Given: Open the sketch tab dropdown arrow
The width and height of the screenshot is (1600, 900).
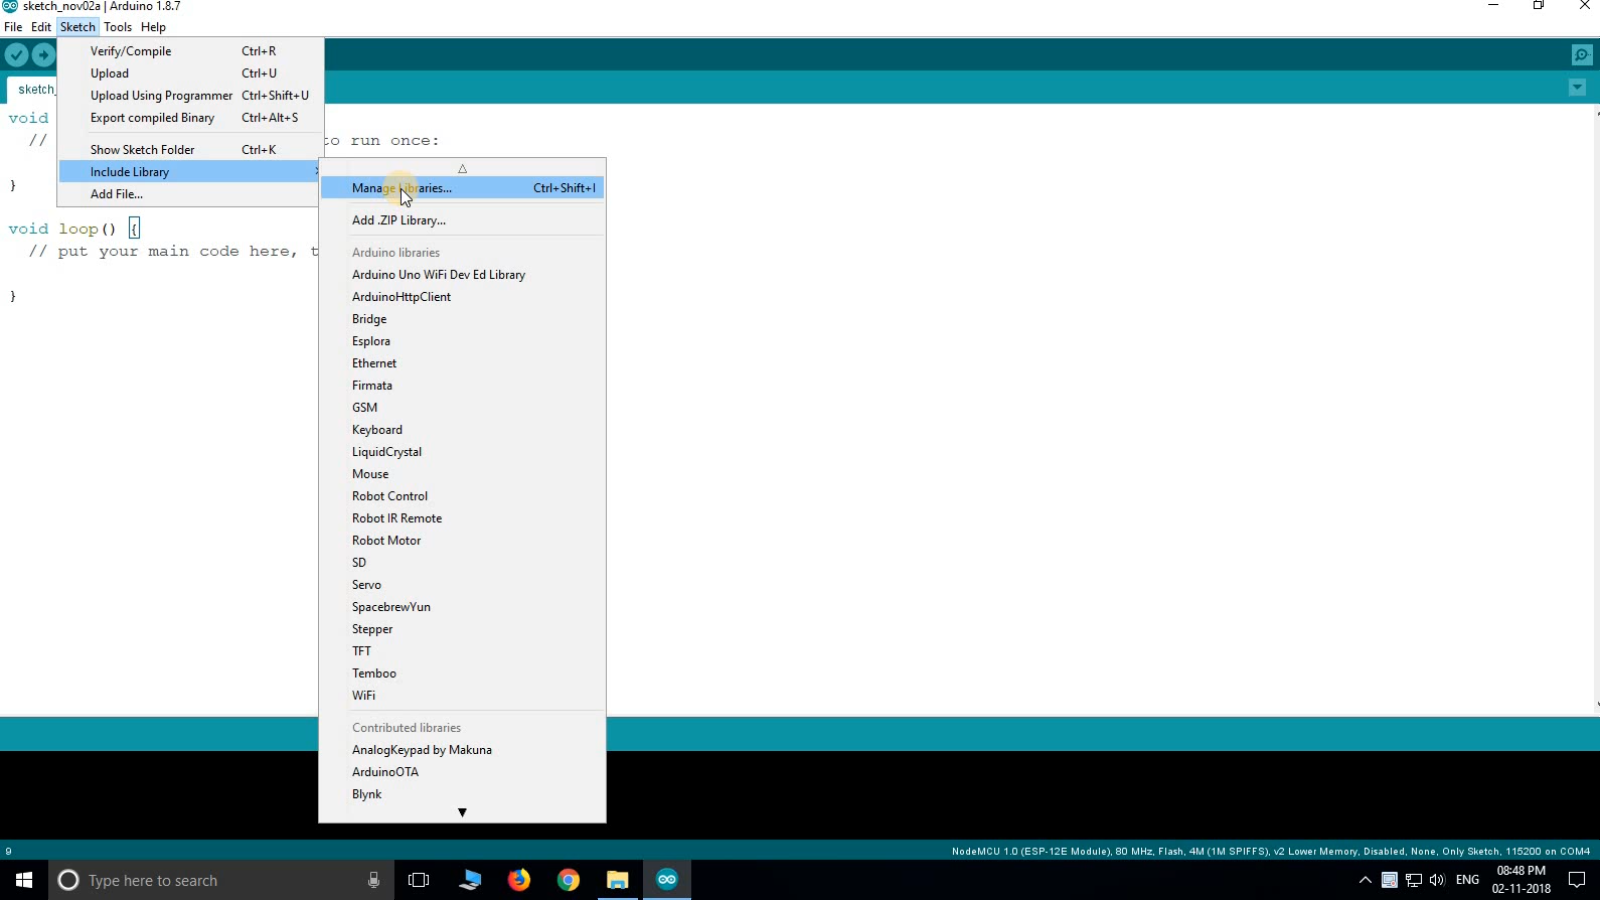Looking at the screenshot, I should pyautogui.click(x=1577, y=88).
